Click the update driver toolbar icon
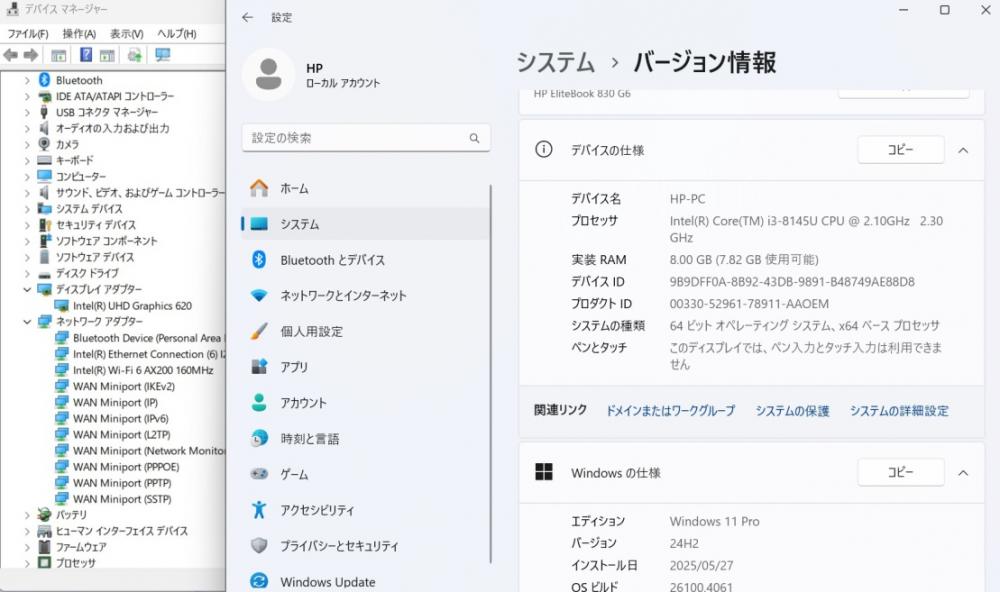The width and height of the screenshot is (1000, 592). pyautogui.click(x=135, y=56)
